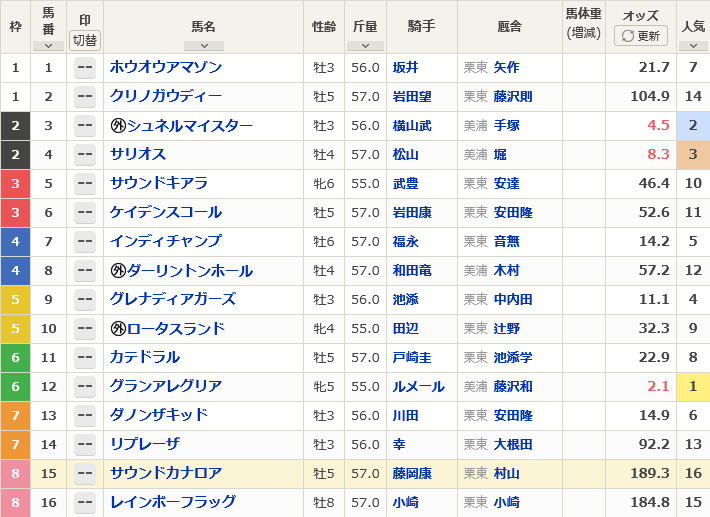Sort by 馬番 using its dropdown arrow
This screenshot has height=517, width=710.
(x=48, y=46)
